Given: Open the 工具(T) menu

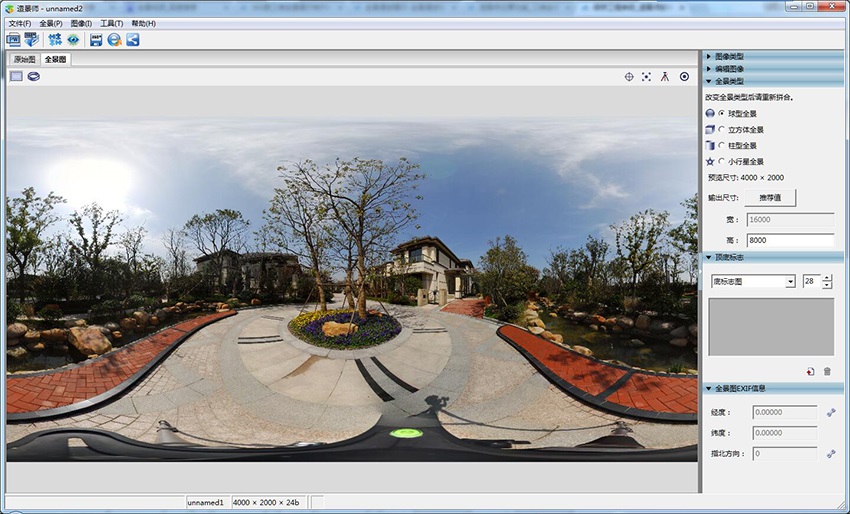Looking at the screenshot, I should coord(111,23).
